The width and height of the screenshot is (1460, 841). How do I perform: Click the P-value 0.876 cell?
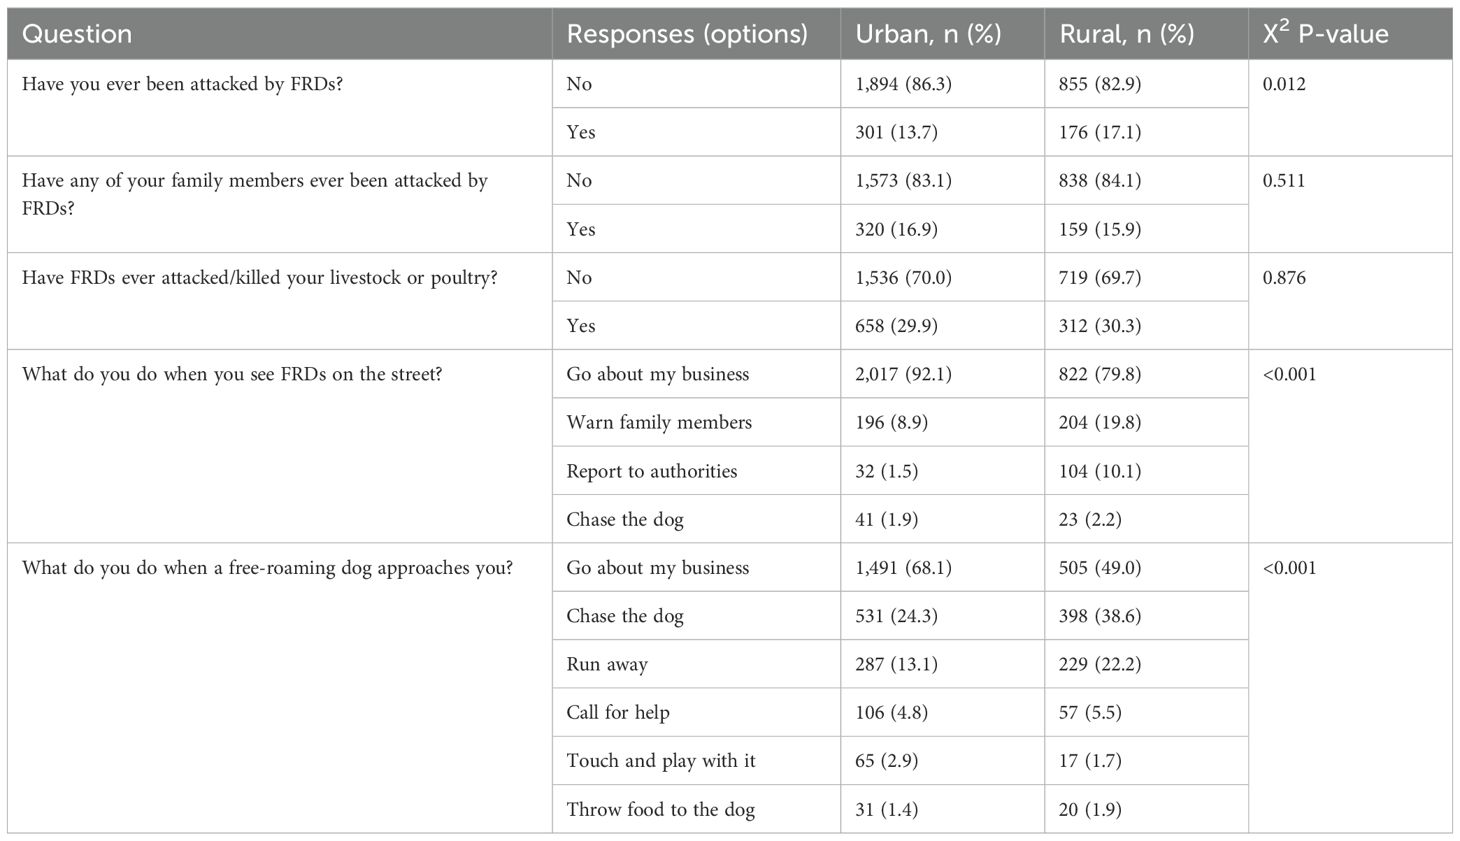click(1284, 278)
